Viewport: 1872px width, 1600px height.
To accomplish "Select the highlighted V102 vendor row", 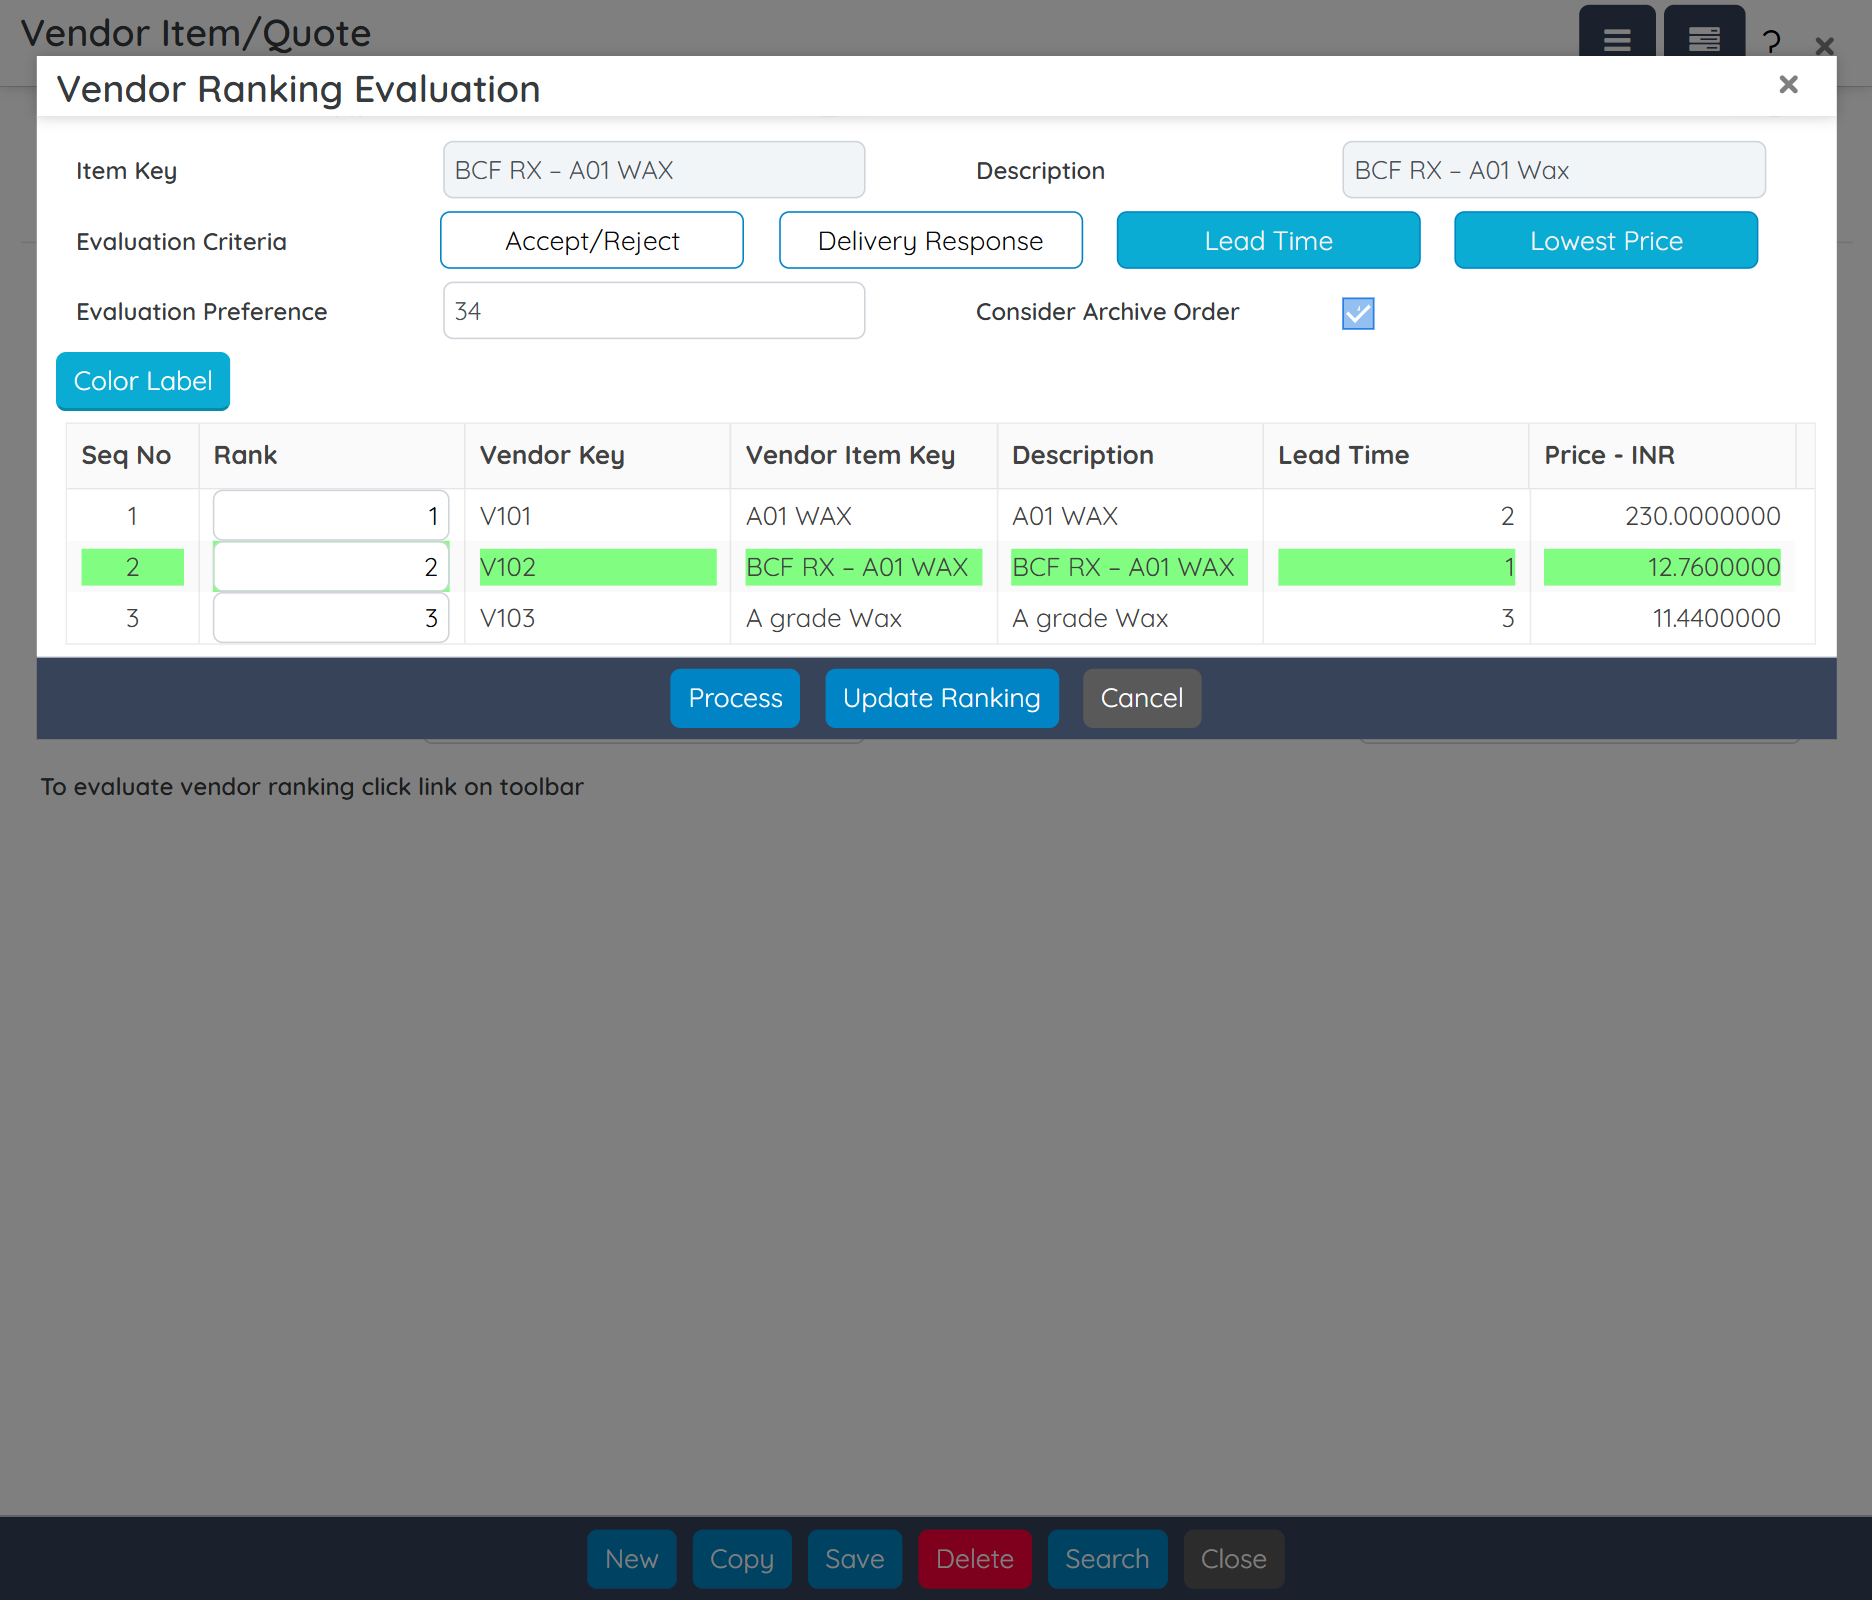I will [x=597, y=567].
